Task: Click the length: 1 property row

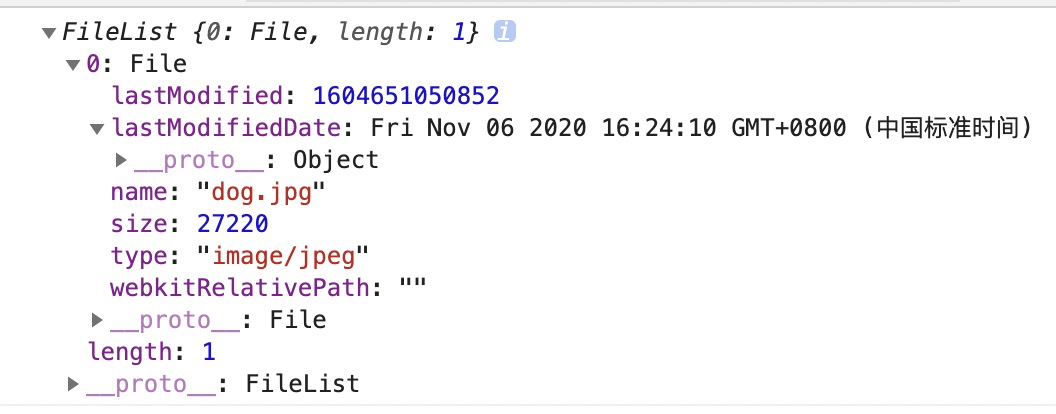Action: coord(151,352)
